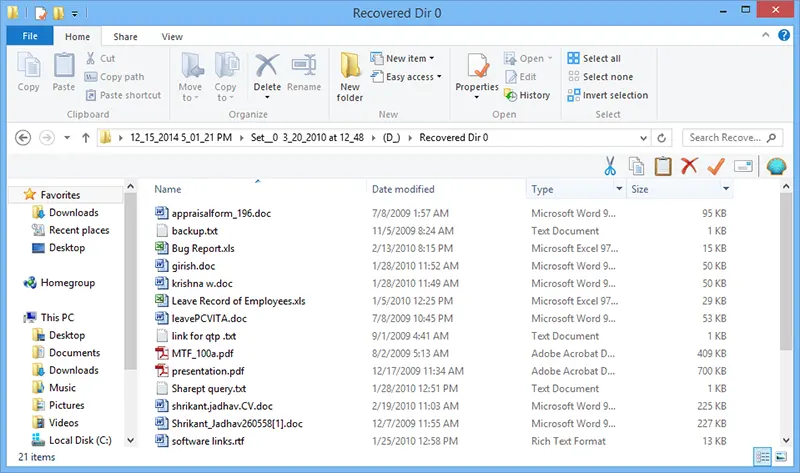Switch to the Home ribbon tab
This screenshot has width=800, height=473.
coord(78,36)
